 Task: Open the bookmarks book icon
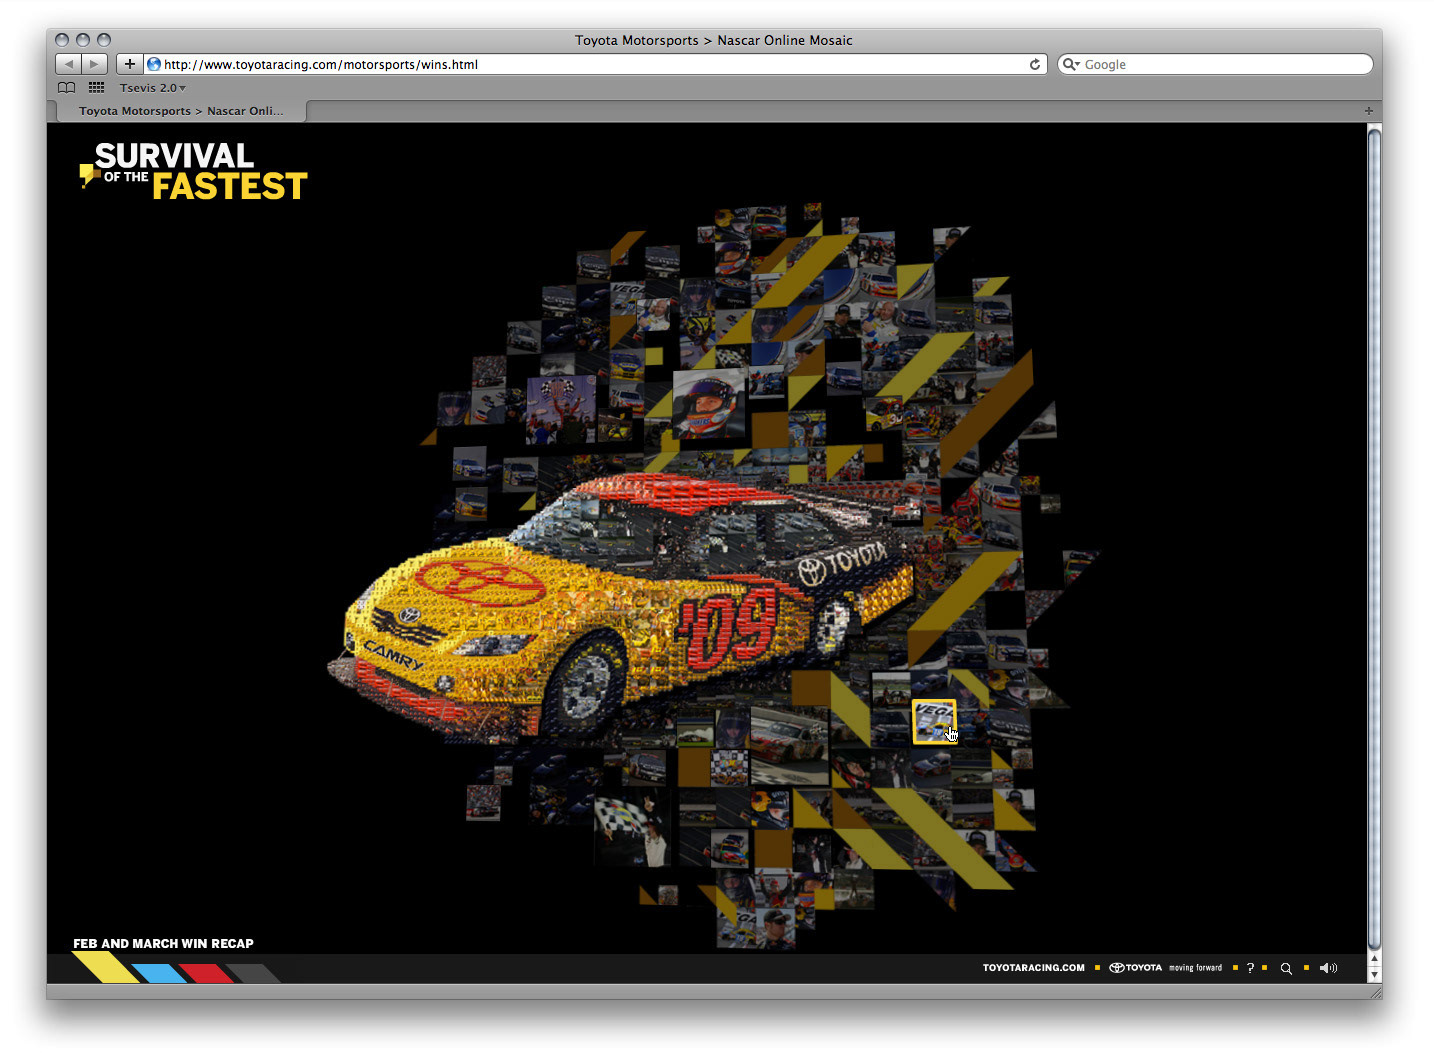pyautogui.click(x=67, y=88)
